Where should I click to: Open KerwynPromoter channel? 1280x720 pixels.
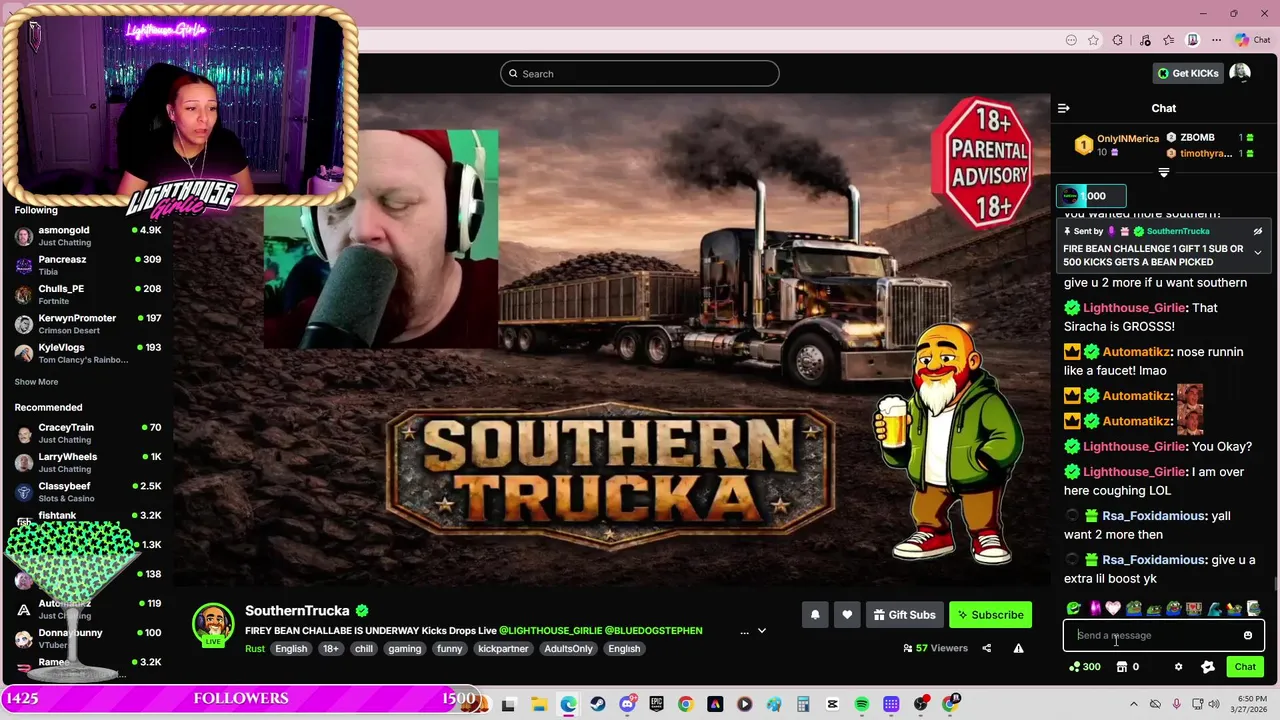click(88, 324)
